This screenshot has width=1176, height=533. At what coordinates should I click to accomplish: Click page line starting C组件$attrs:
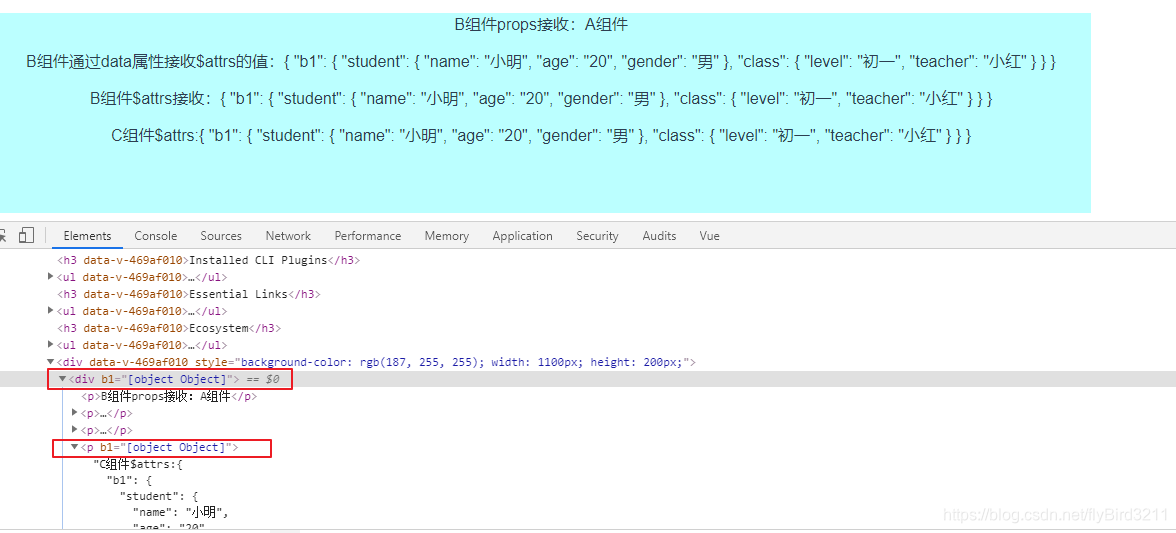(542, 135)
